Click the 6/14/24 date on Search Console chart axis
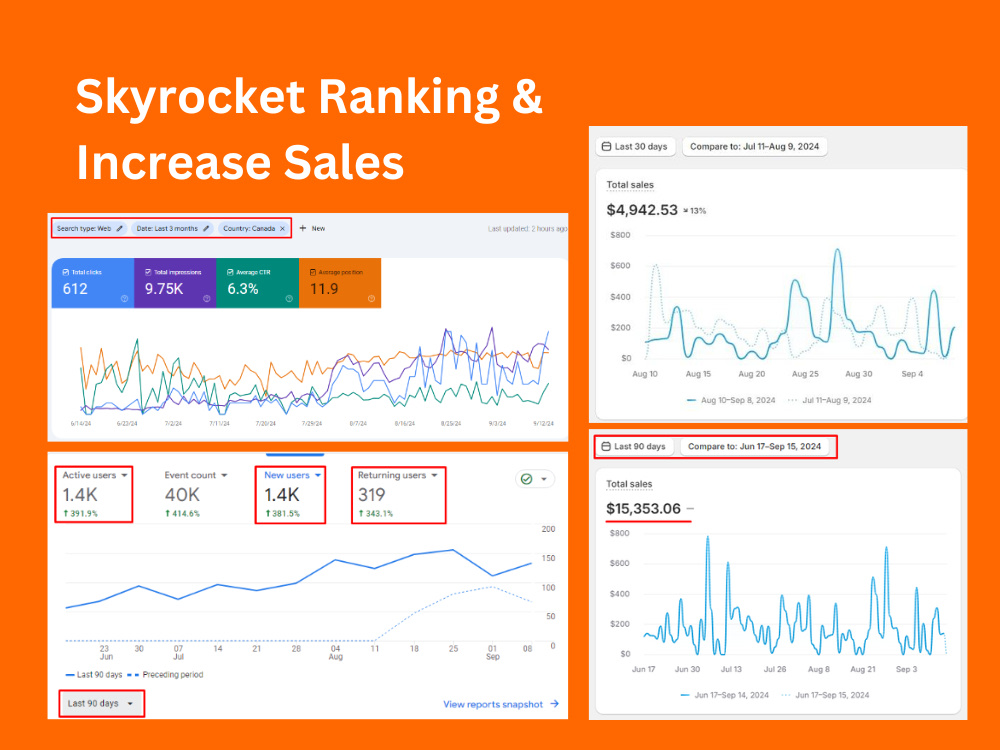 (80, 423)
